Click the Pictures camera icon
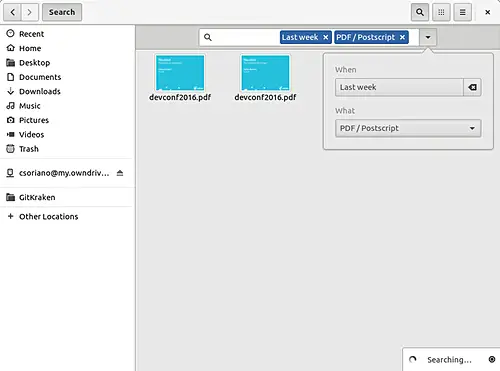This screenshot has width=500, height=371. point(11,120)
